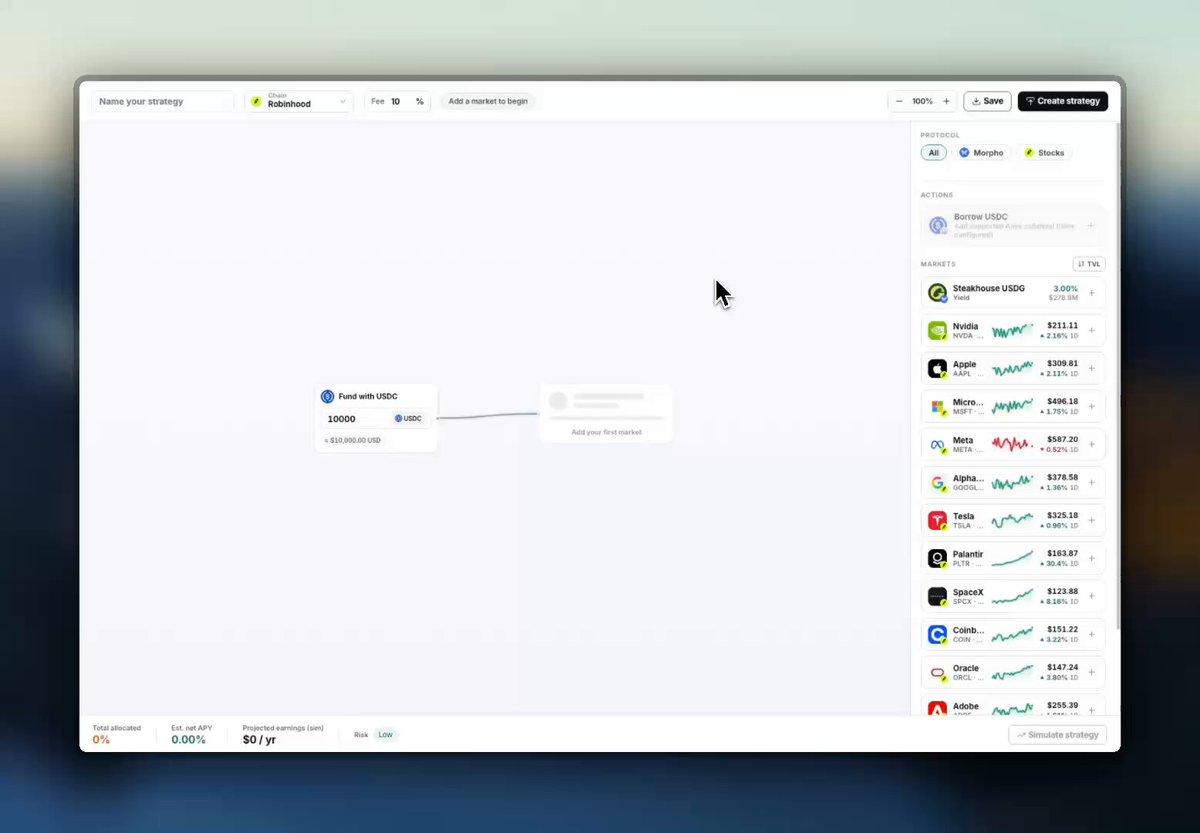Open the USDC token selector on the Fund node
The width and height of the screenshot is (1200, 833).
[408, 419]
